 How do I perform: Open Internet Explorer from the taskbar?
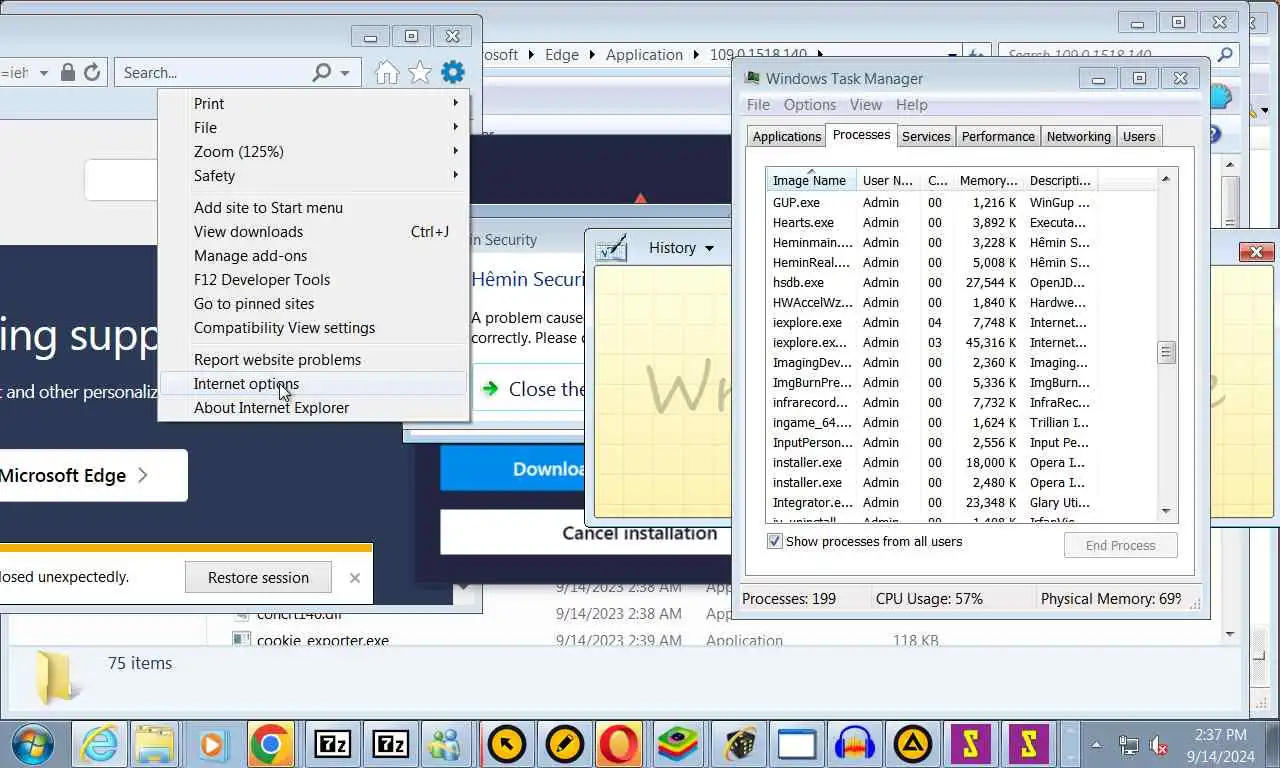(99, 744)
